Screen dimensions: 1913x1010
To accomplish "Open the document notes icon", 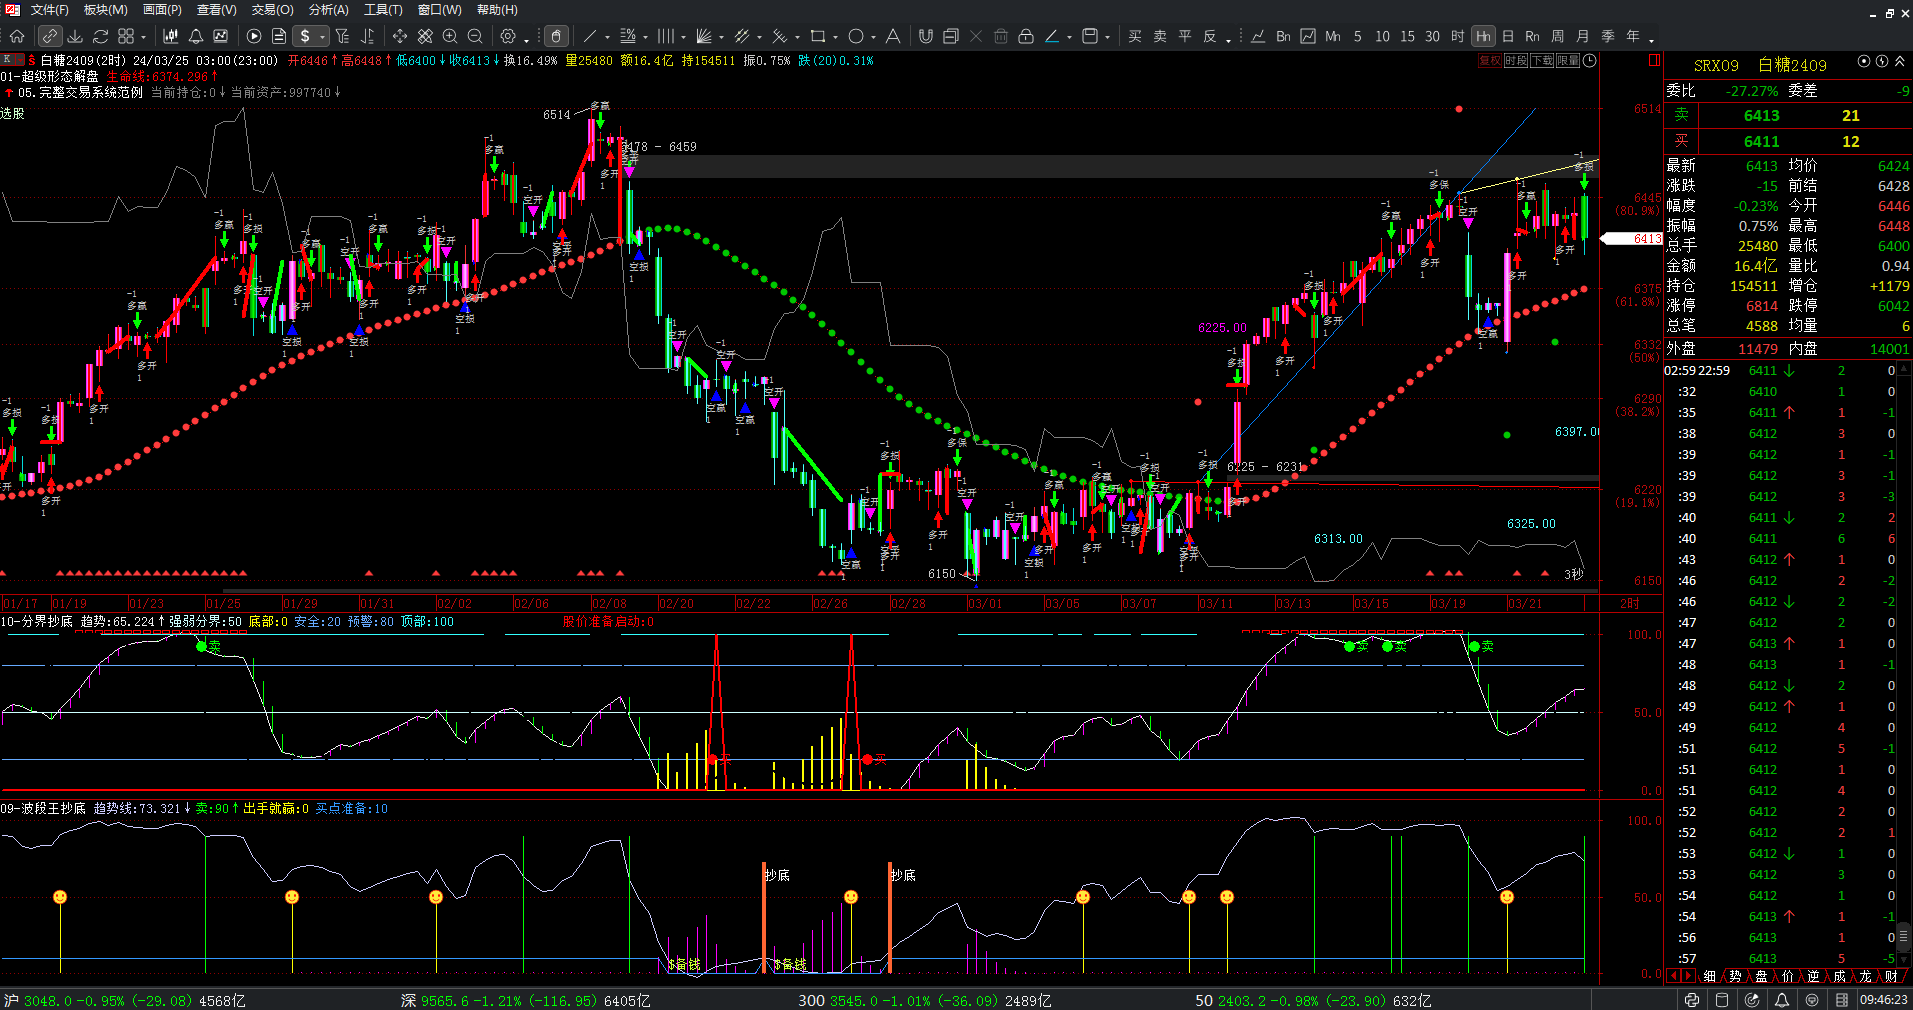I will click(x=279, y=36).
